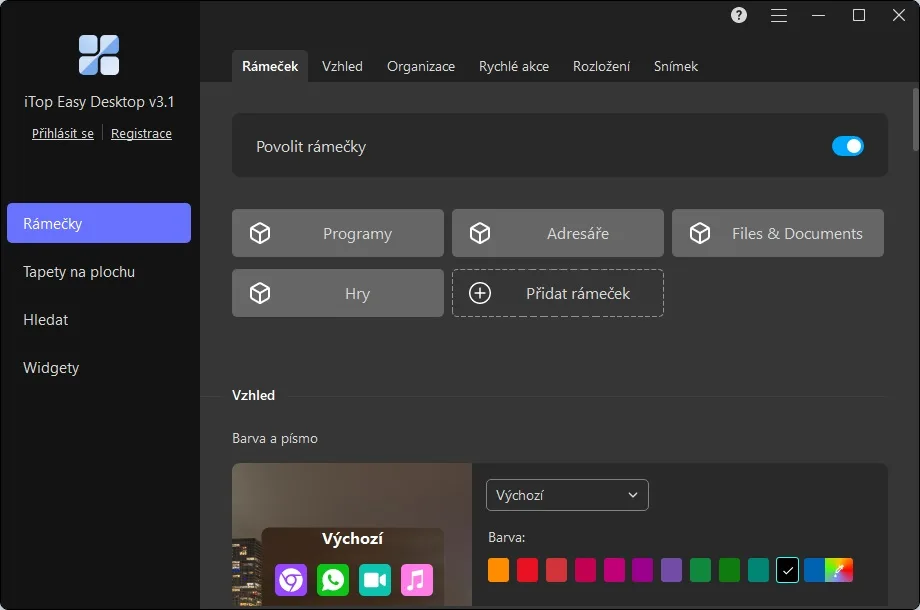Click the plus icon in Přidat rámeček

(x=480, y=293)
